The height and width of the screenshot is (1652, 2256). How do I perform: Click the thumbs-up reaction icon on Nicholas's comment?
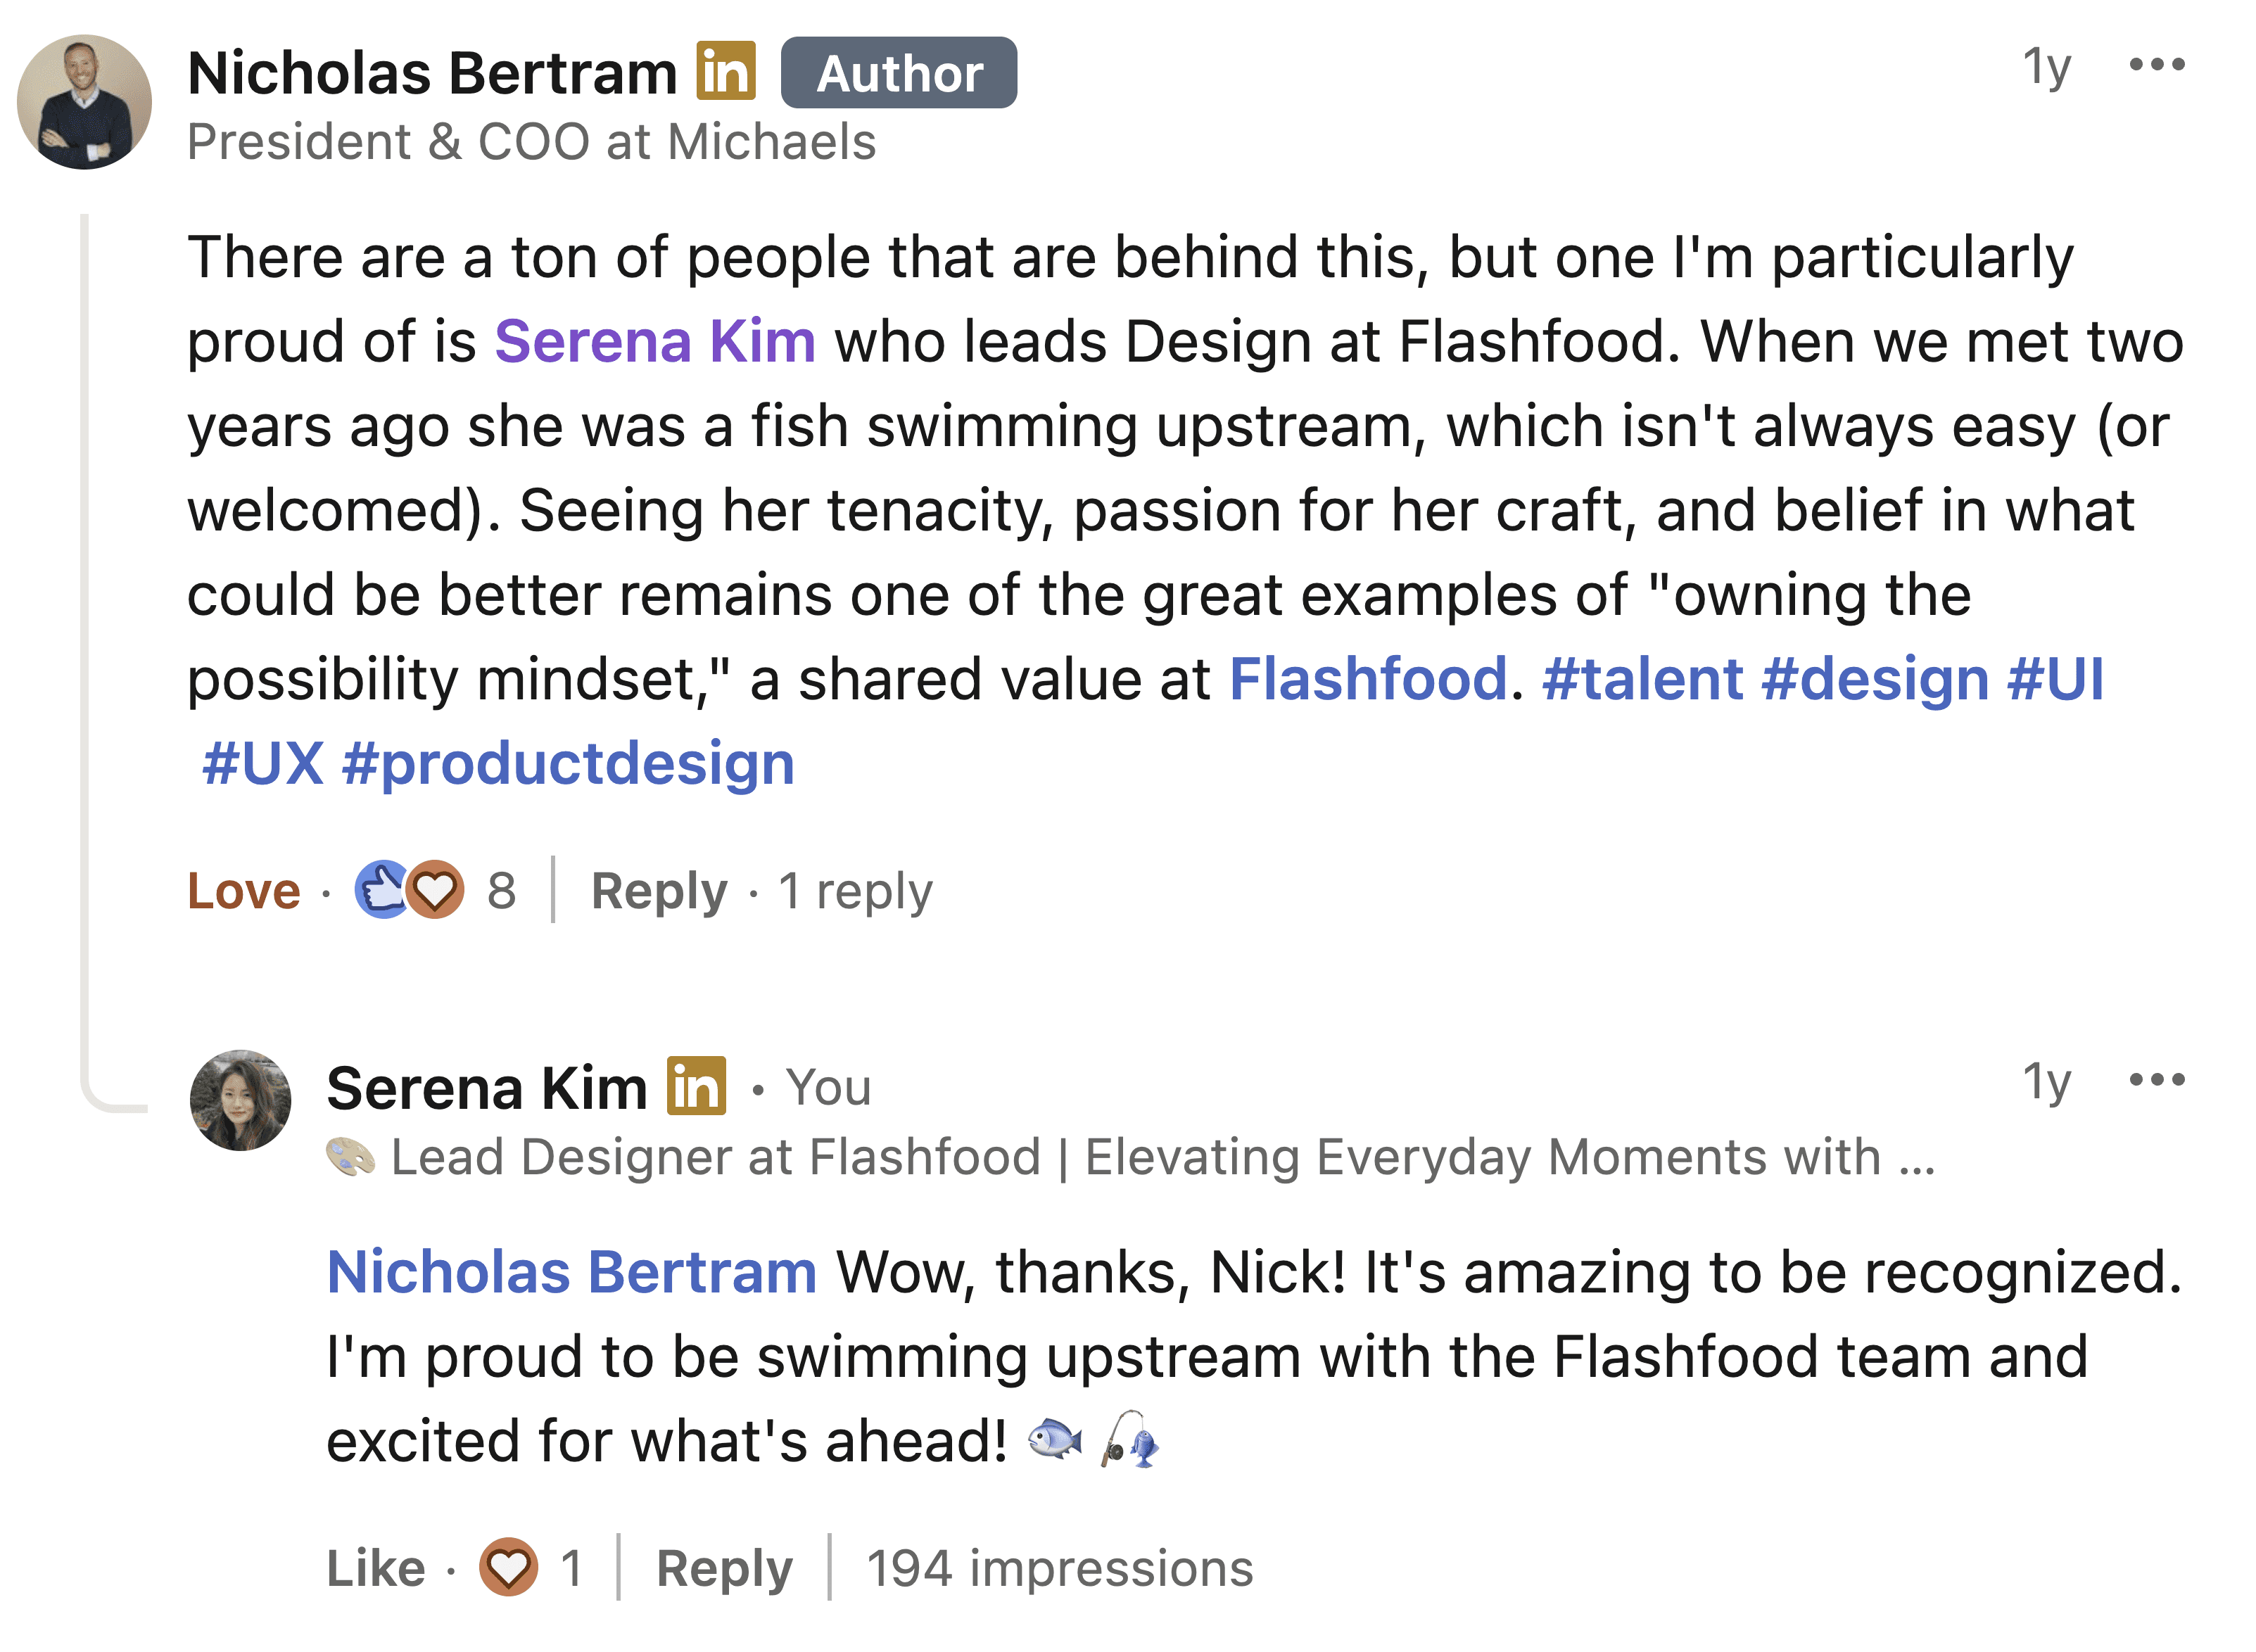coord(382,889)
